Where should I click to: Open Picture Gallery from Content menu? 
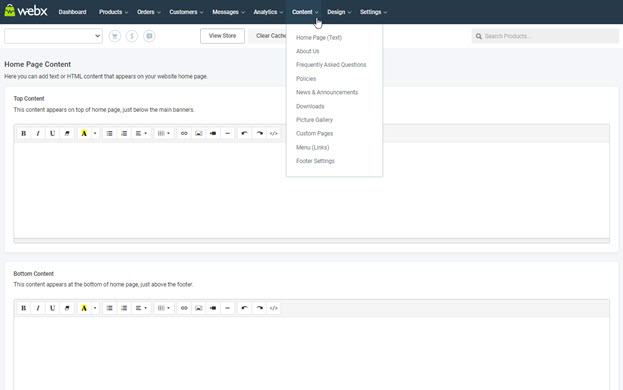click(x=314, y=120)
